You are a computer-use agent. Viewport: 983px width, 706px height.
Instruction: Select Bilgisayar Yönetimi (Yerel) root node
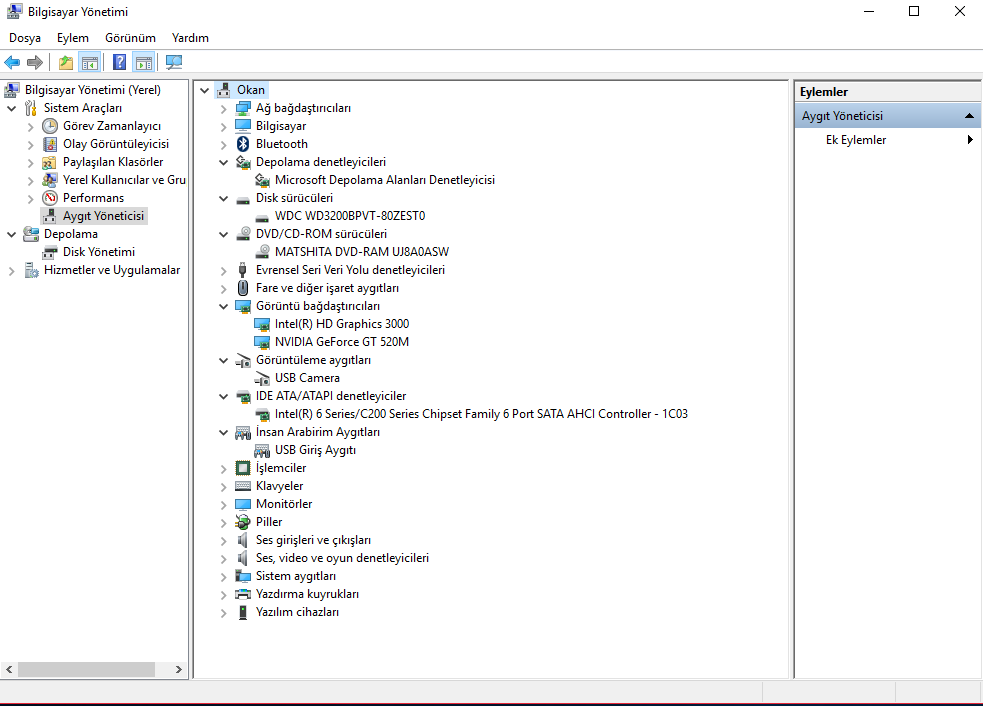coord(93,90)
